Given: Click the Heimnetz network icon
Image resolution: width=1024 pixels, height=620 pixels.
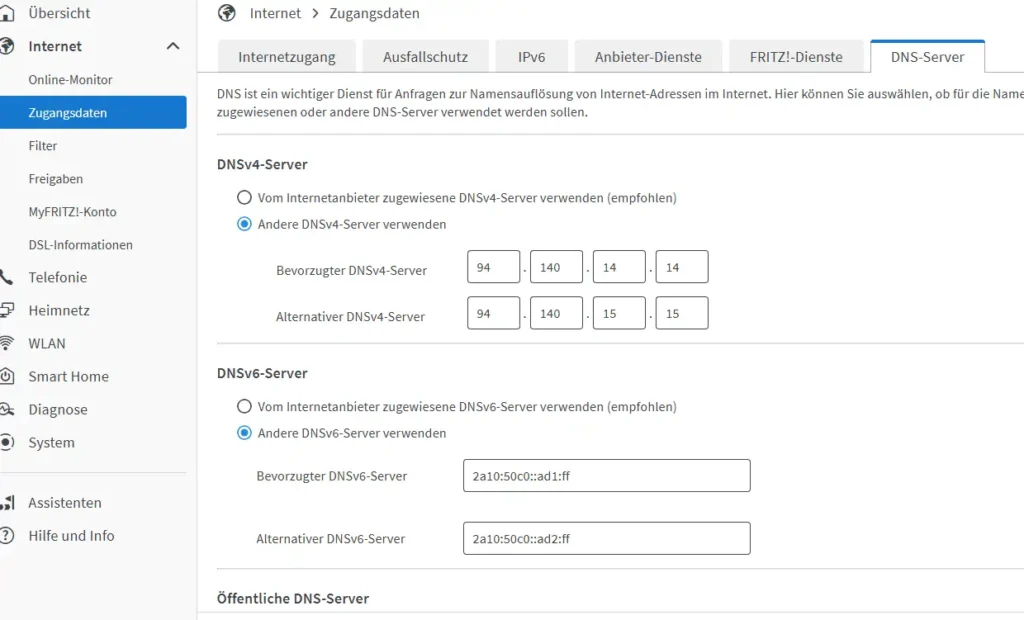Looking at the screenshot, I should pos(6,310).
